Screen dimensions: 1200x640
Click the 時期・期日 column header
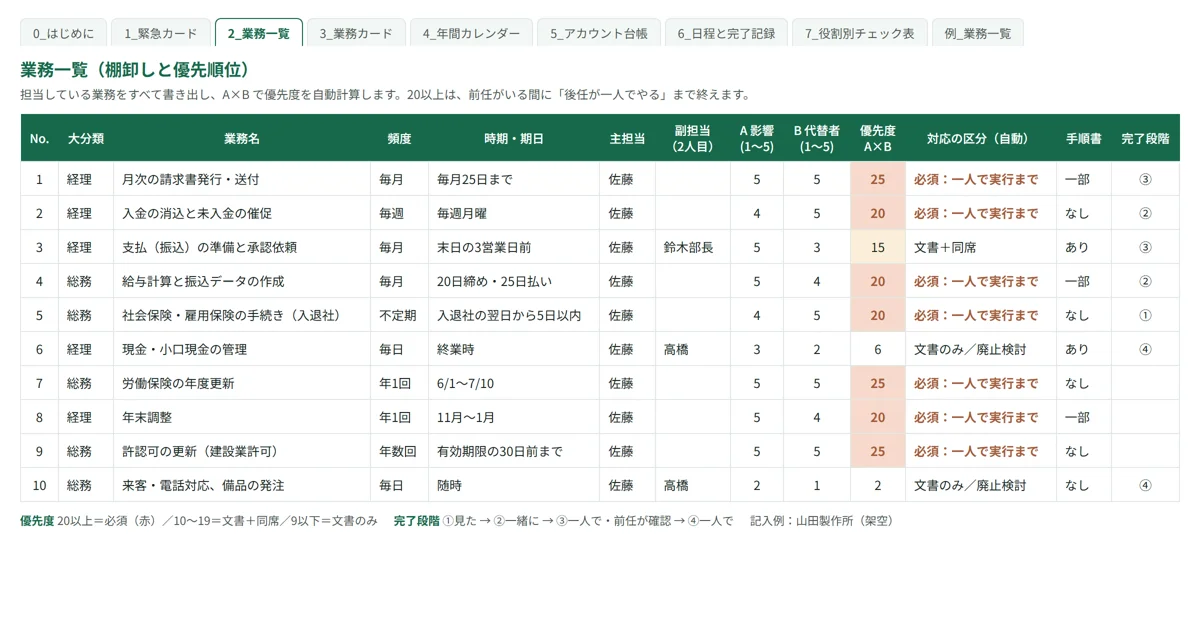coord(514,138)
